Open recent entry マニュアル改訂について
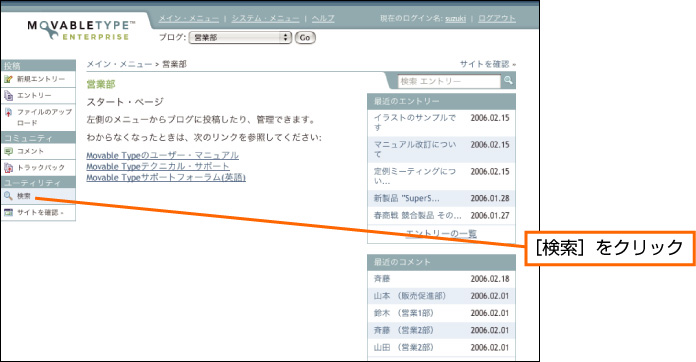 coord(415,149)
